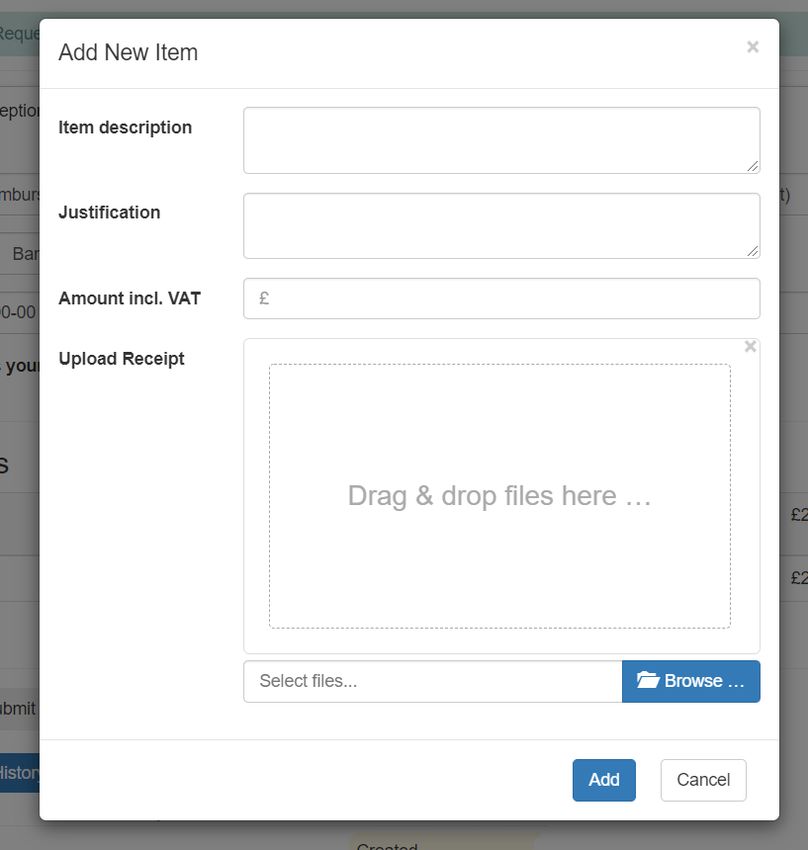Click the Select files text box
Viewport: 808px width, 850px height.
click(432, 681)
